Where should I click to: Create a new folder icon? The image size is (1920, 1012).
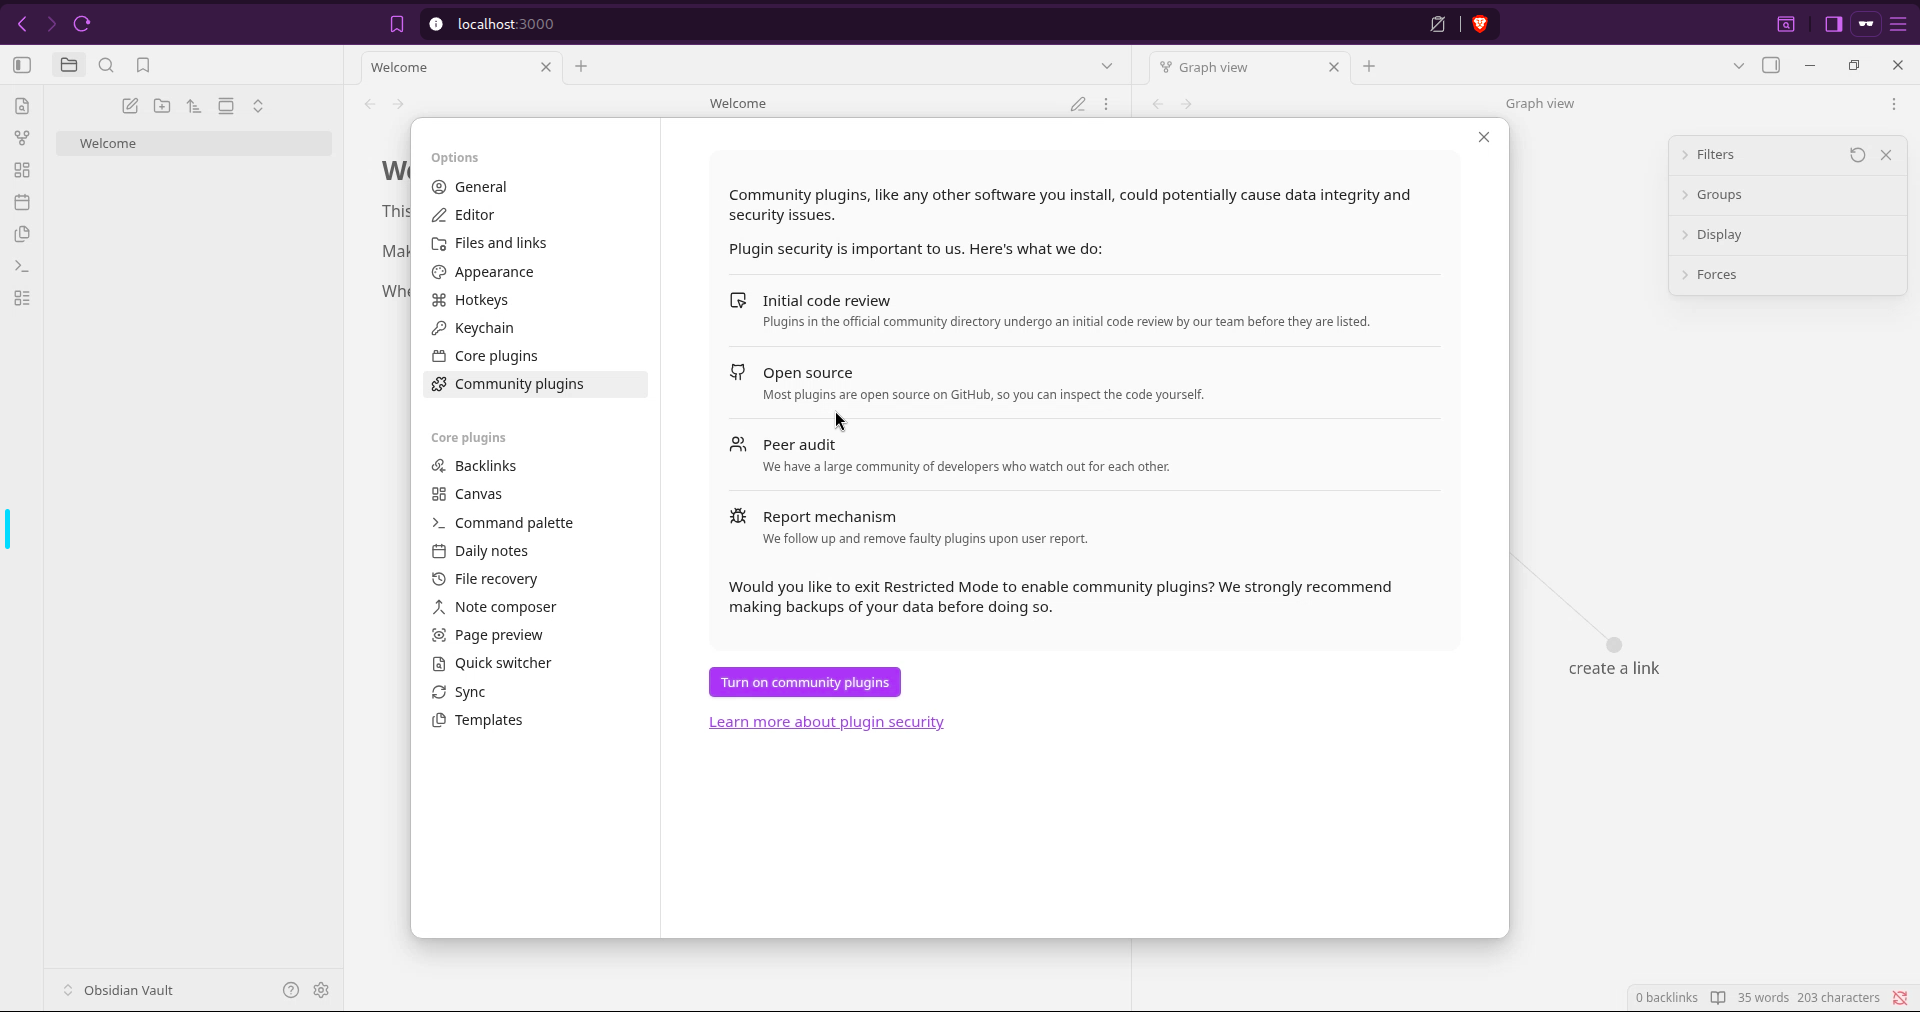click(162, 106)
